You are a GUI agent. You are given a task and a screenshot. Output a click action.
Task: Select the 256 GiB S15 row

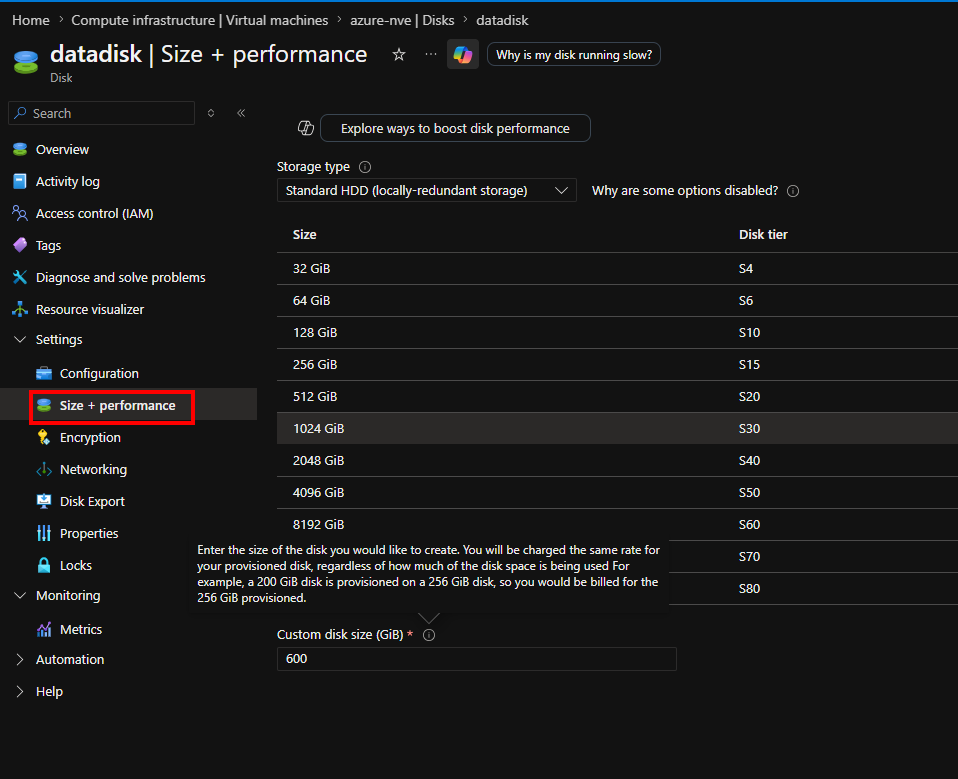point(617,364)
